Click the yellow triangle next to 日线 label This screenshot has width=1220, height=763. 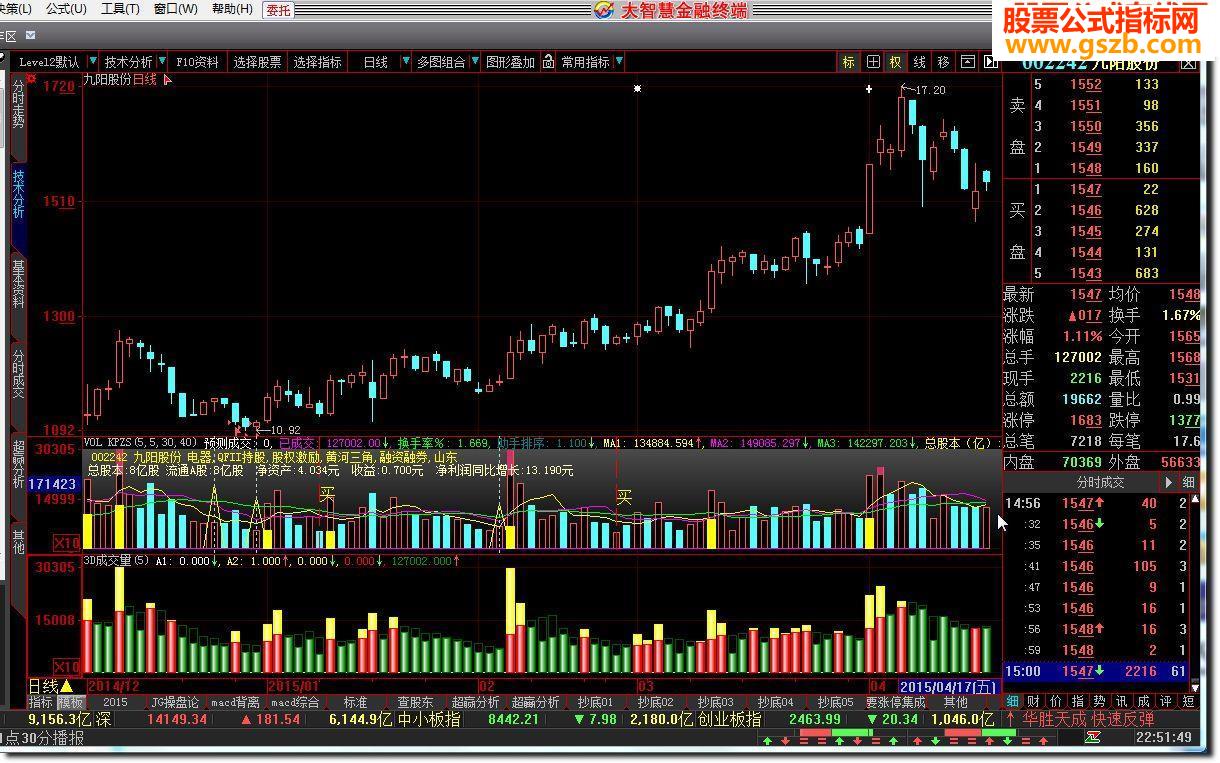[x=66, y=687]
